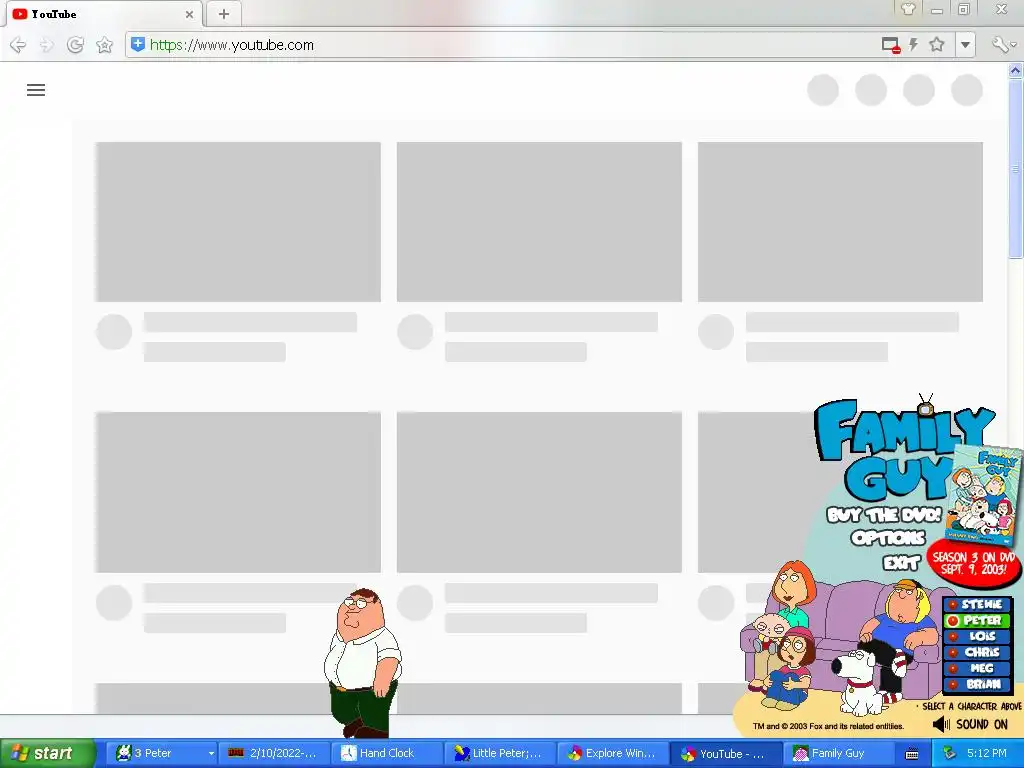Expand the address bar history dropdown arrow
The width and height of the screenshot is (1024, 768).
(x=965, y=45)
